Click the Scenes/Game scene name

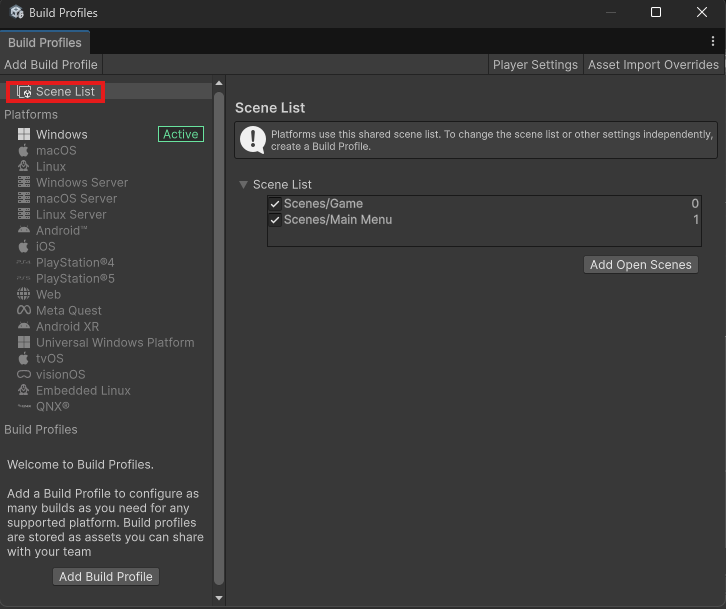323,204
